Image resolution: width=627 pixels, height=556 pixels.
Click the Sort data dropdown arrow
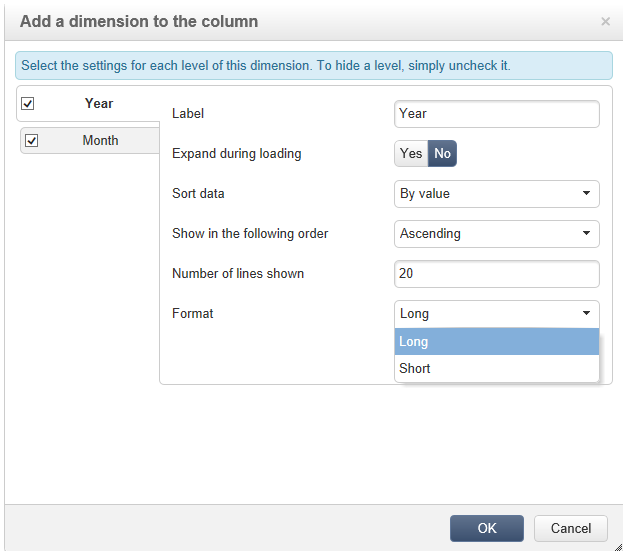click(x=586, y=194)
